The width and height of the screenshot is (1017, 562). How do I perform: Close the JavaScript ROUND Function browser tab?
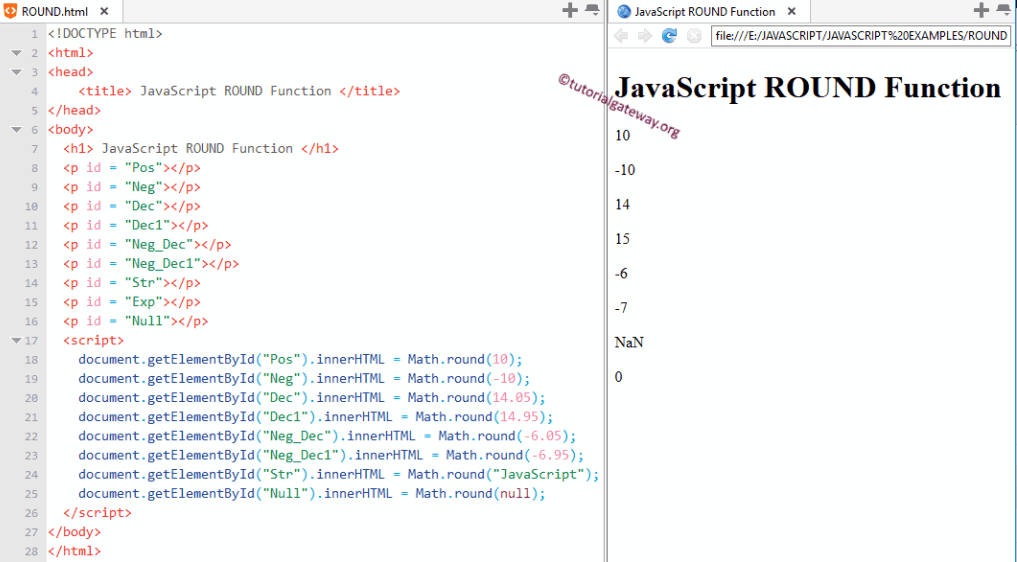pyautogui.click(x=792, y=12)
